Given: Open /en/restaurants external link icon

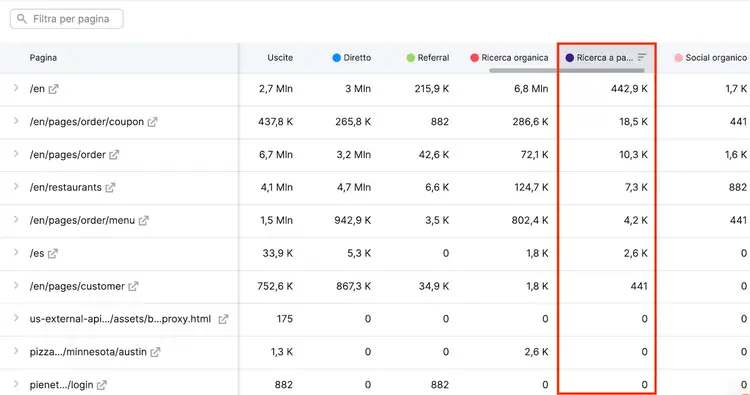Looking at the screenshot, I should pos(110,187).
